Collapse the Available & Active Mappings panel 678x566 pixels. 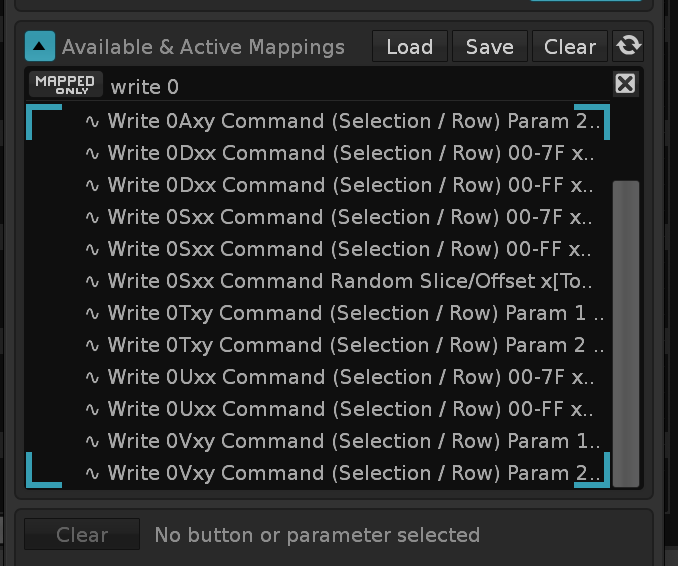click(40, 46)
